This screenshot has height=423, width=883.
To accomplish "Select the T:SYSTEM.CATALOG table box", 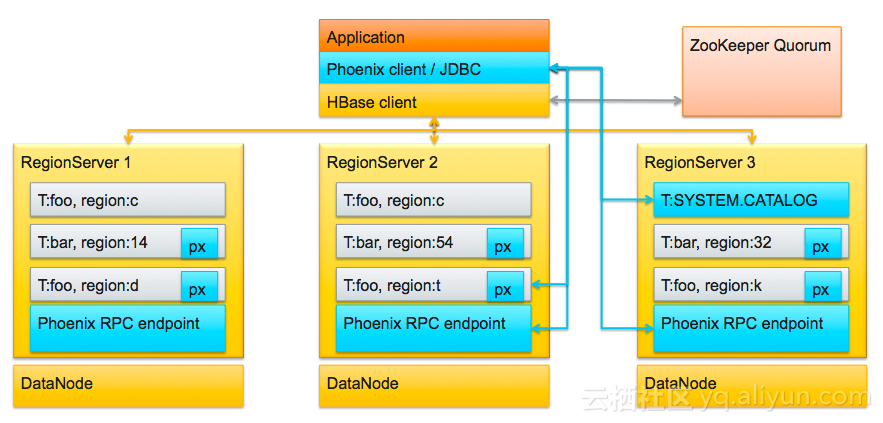I will point(751,199).
